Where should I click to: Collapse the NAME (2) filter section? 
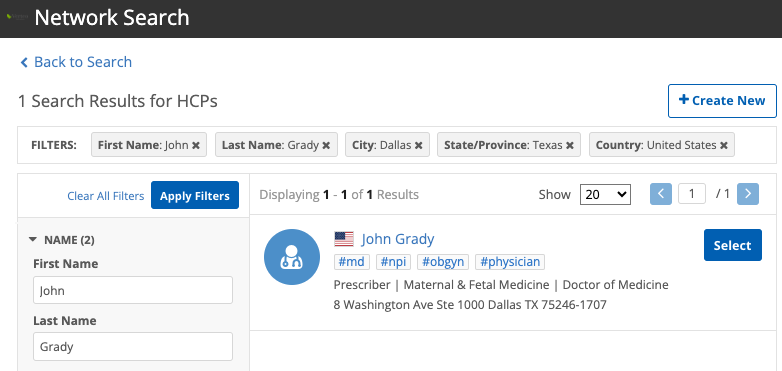tap(33, 240)
